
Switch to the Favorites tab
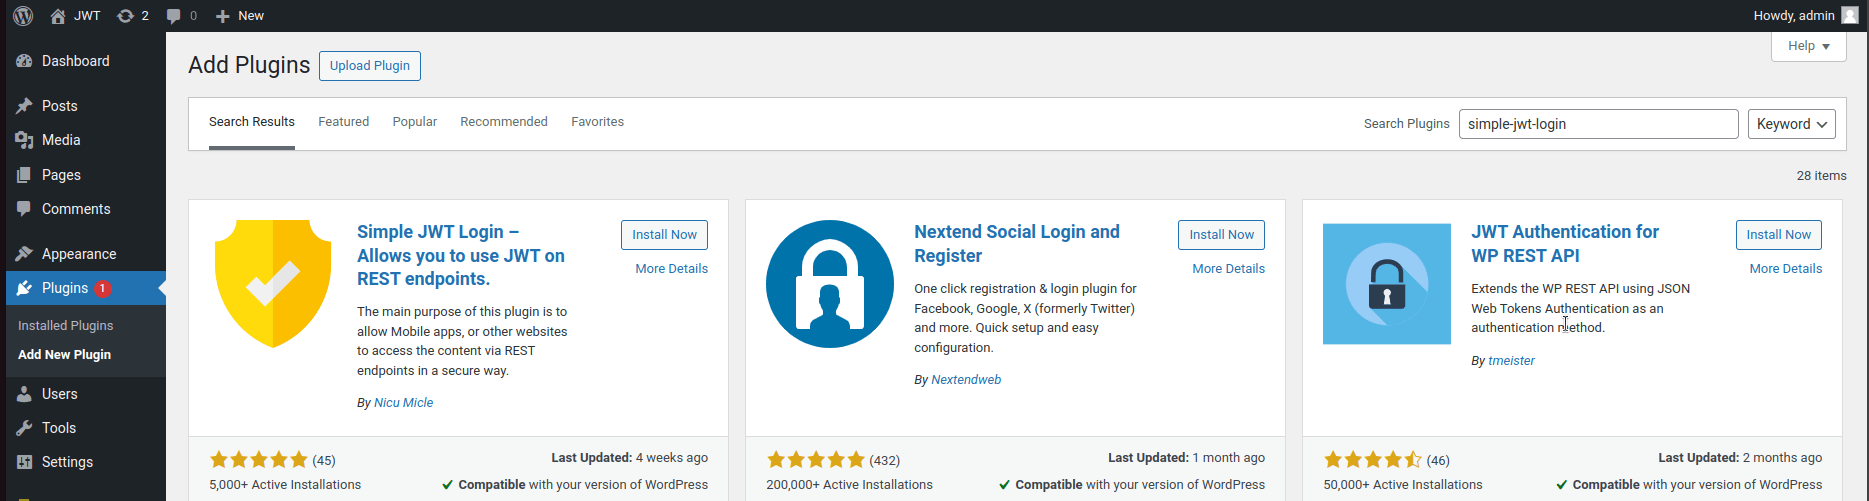(x=598, y=122)
